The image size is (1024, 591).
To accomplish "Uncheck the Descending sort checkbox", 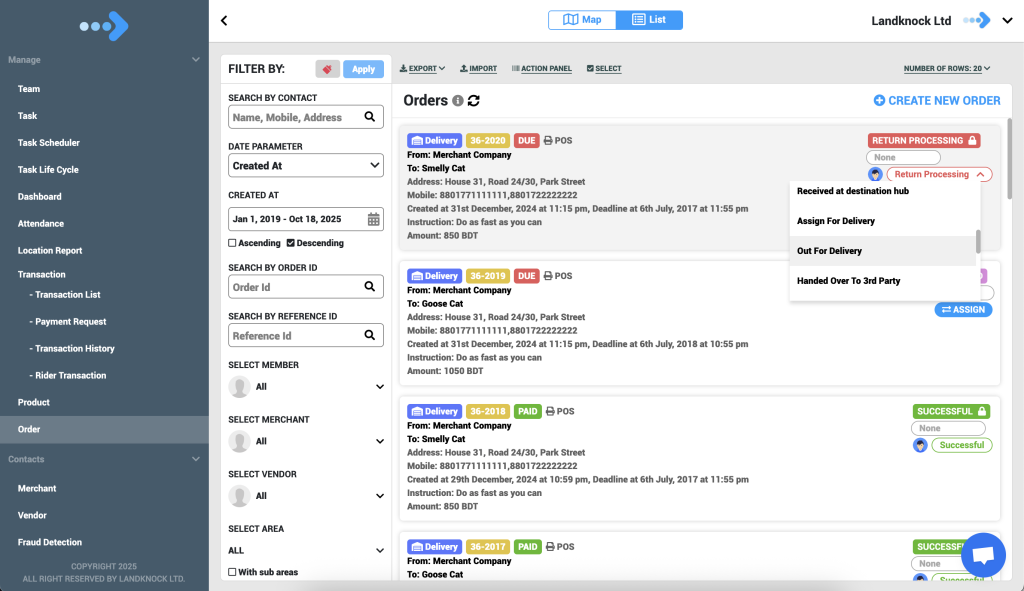I will (291, 243).
